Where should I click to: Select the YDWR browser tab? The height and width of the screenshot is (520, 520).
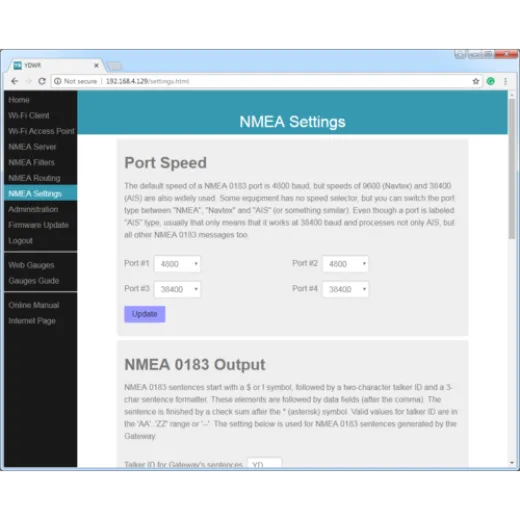pos(56,65)
